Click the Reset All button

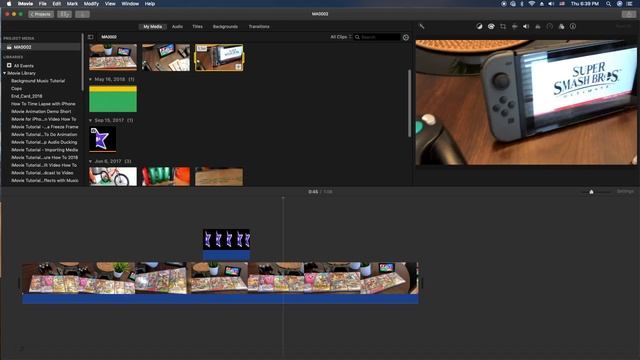click(x=624, y=26)
